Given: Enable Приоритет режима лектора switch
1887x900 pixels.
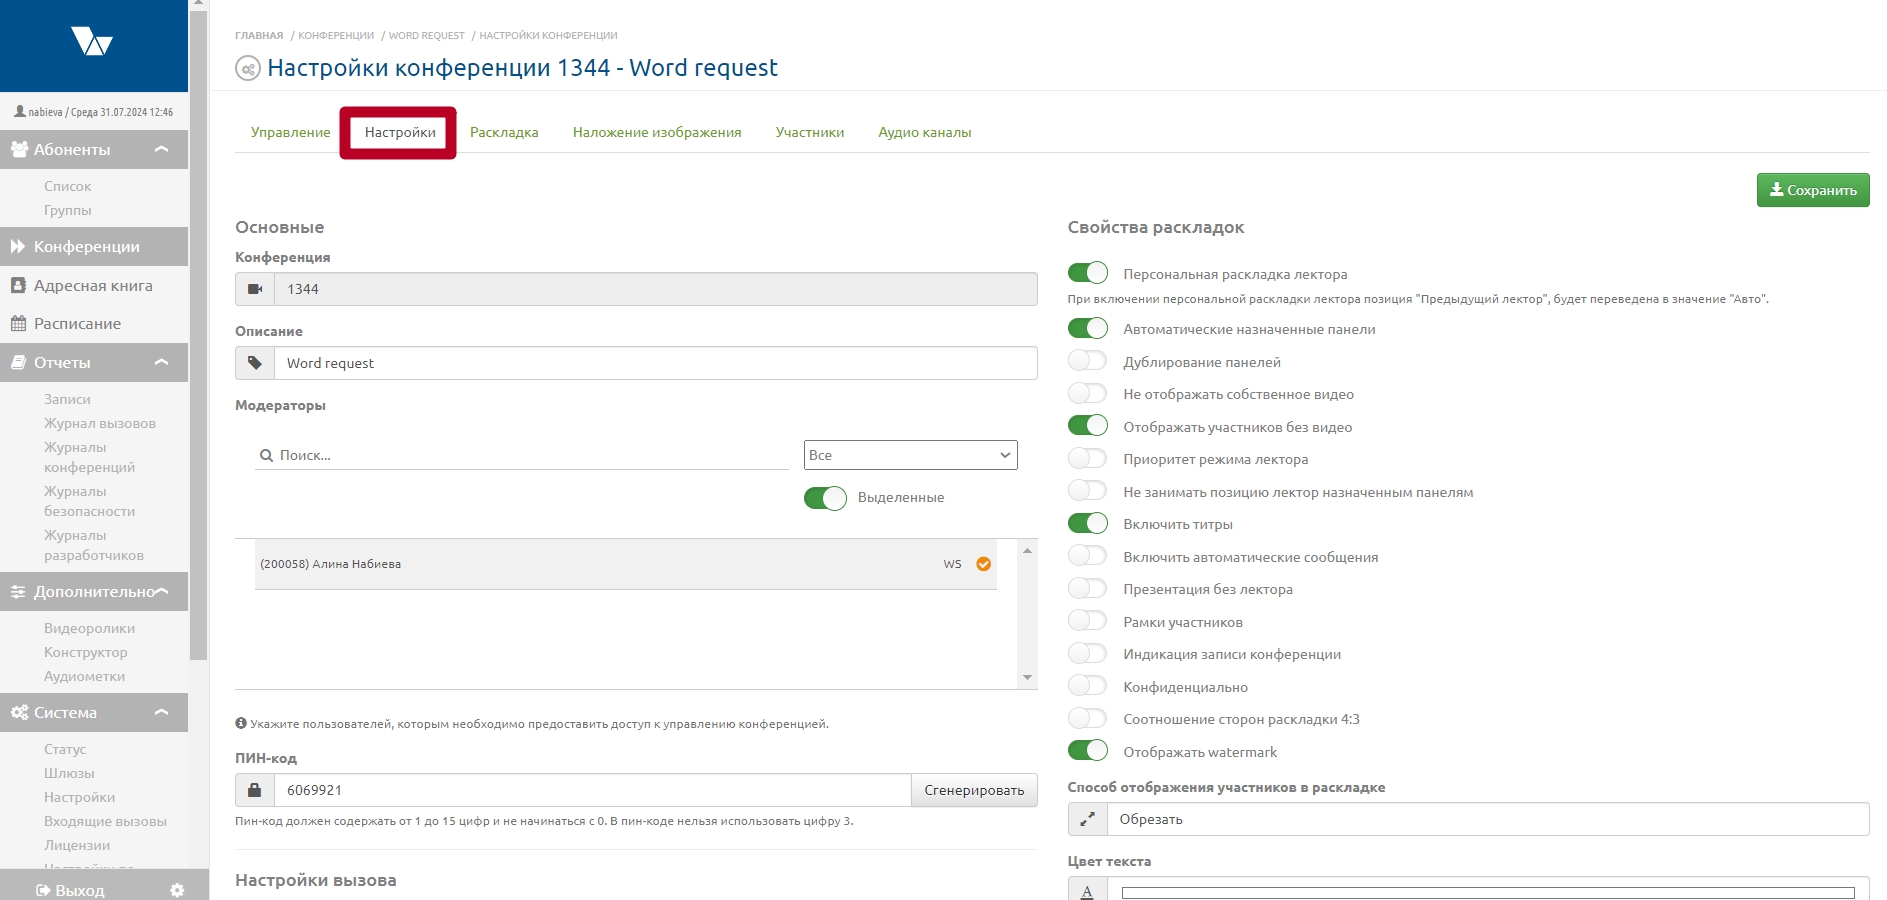Looking at the screenshot, I should pos(1088,458).
